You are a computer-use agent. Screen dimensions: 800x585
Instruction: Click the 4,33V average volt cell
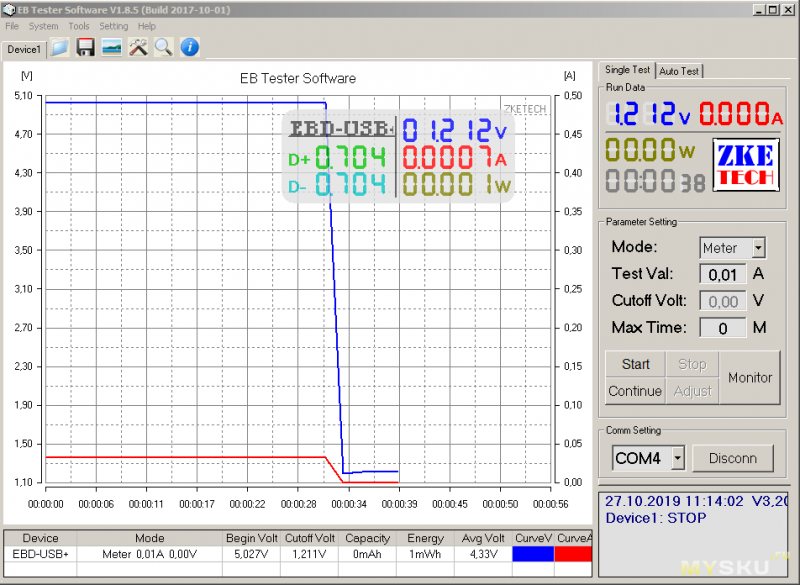click(x=483, y=554)
